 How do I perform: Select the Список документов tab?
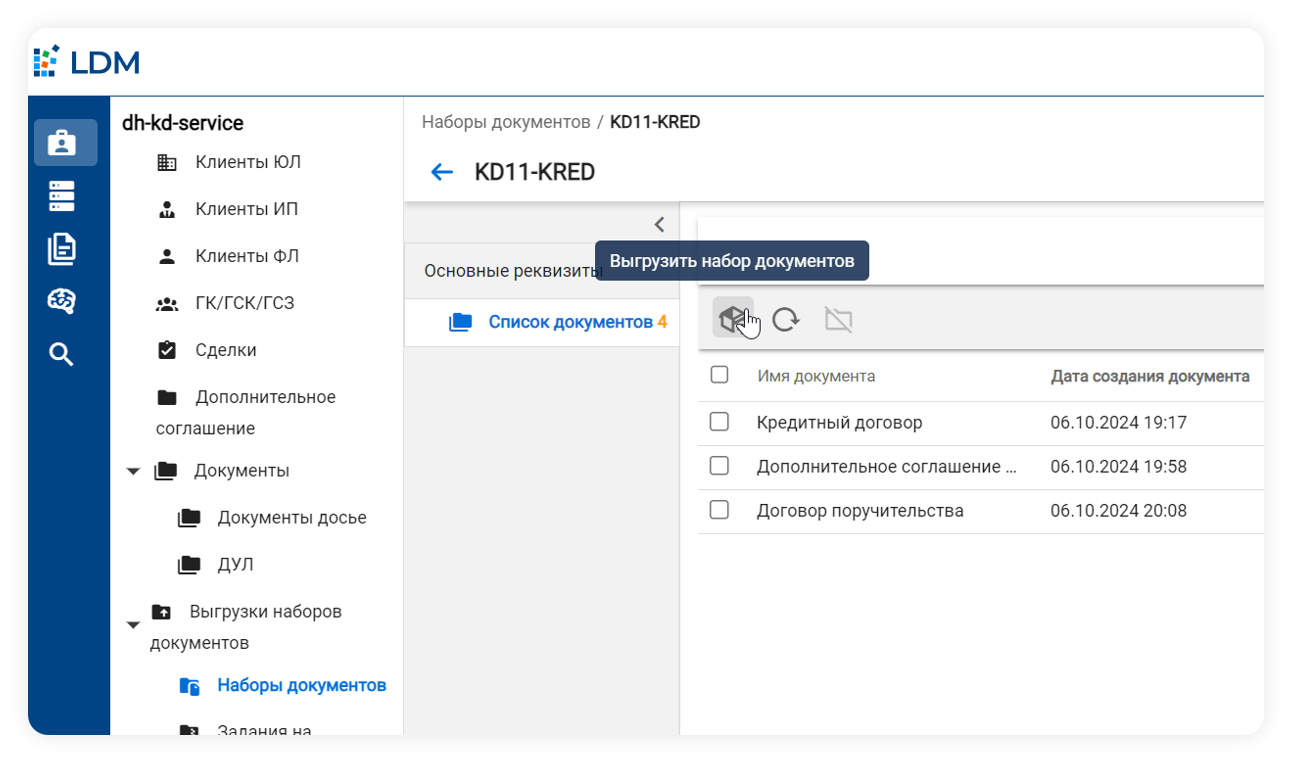point(570,322)
